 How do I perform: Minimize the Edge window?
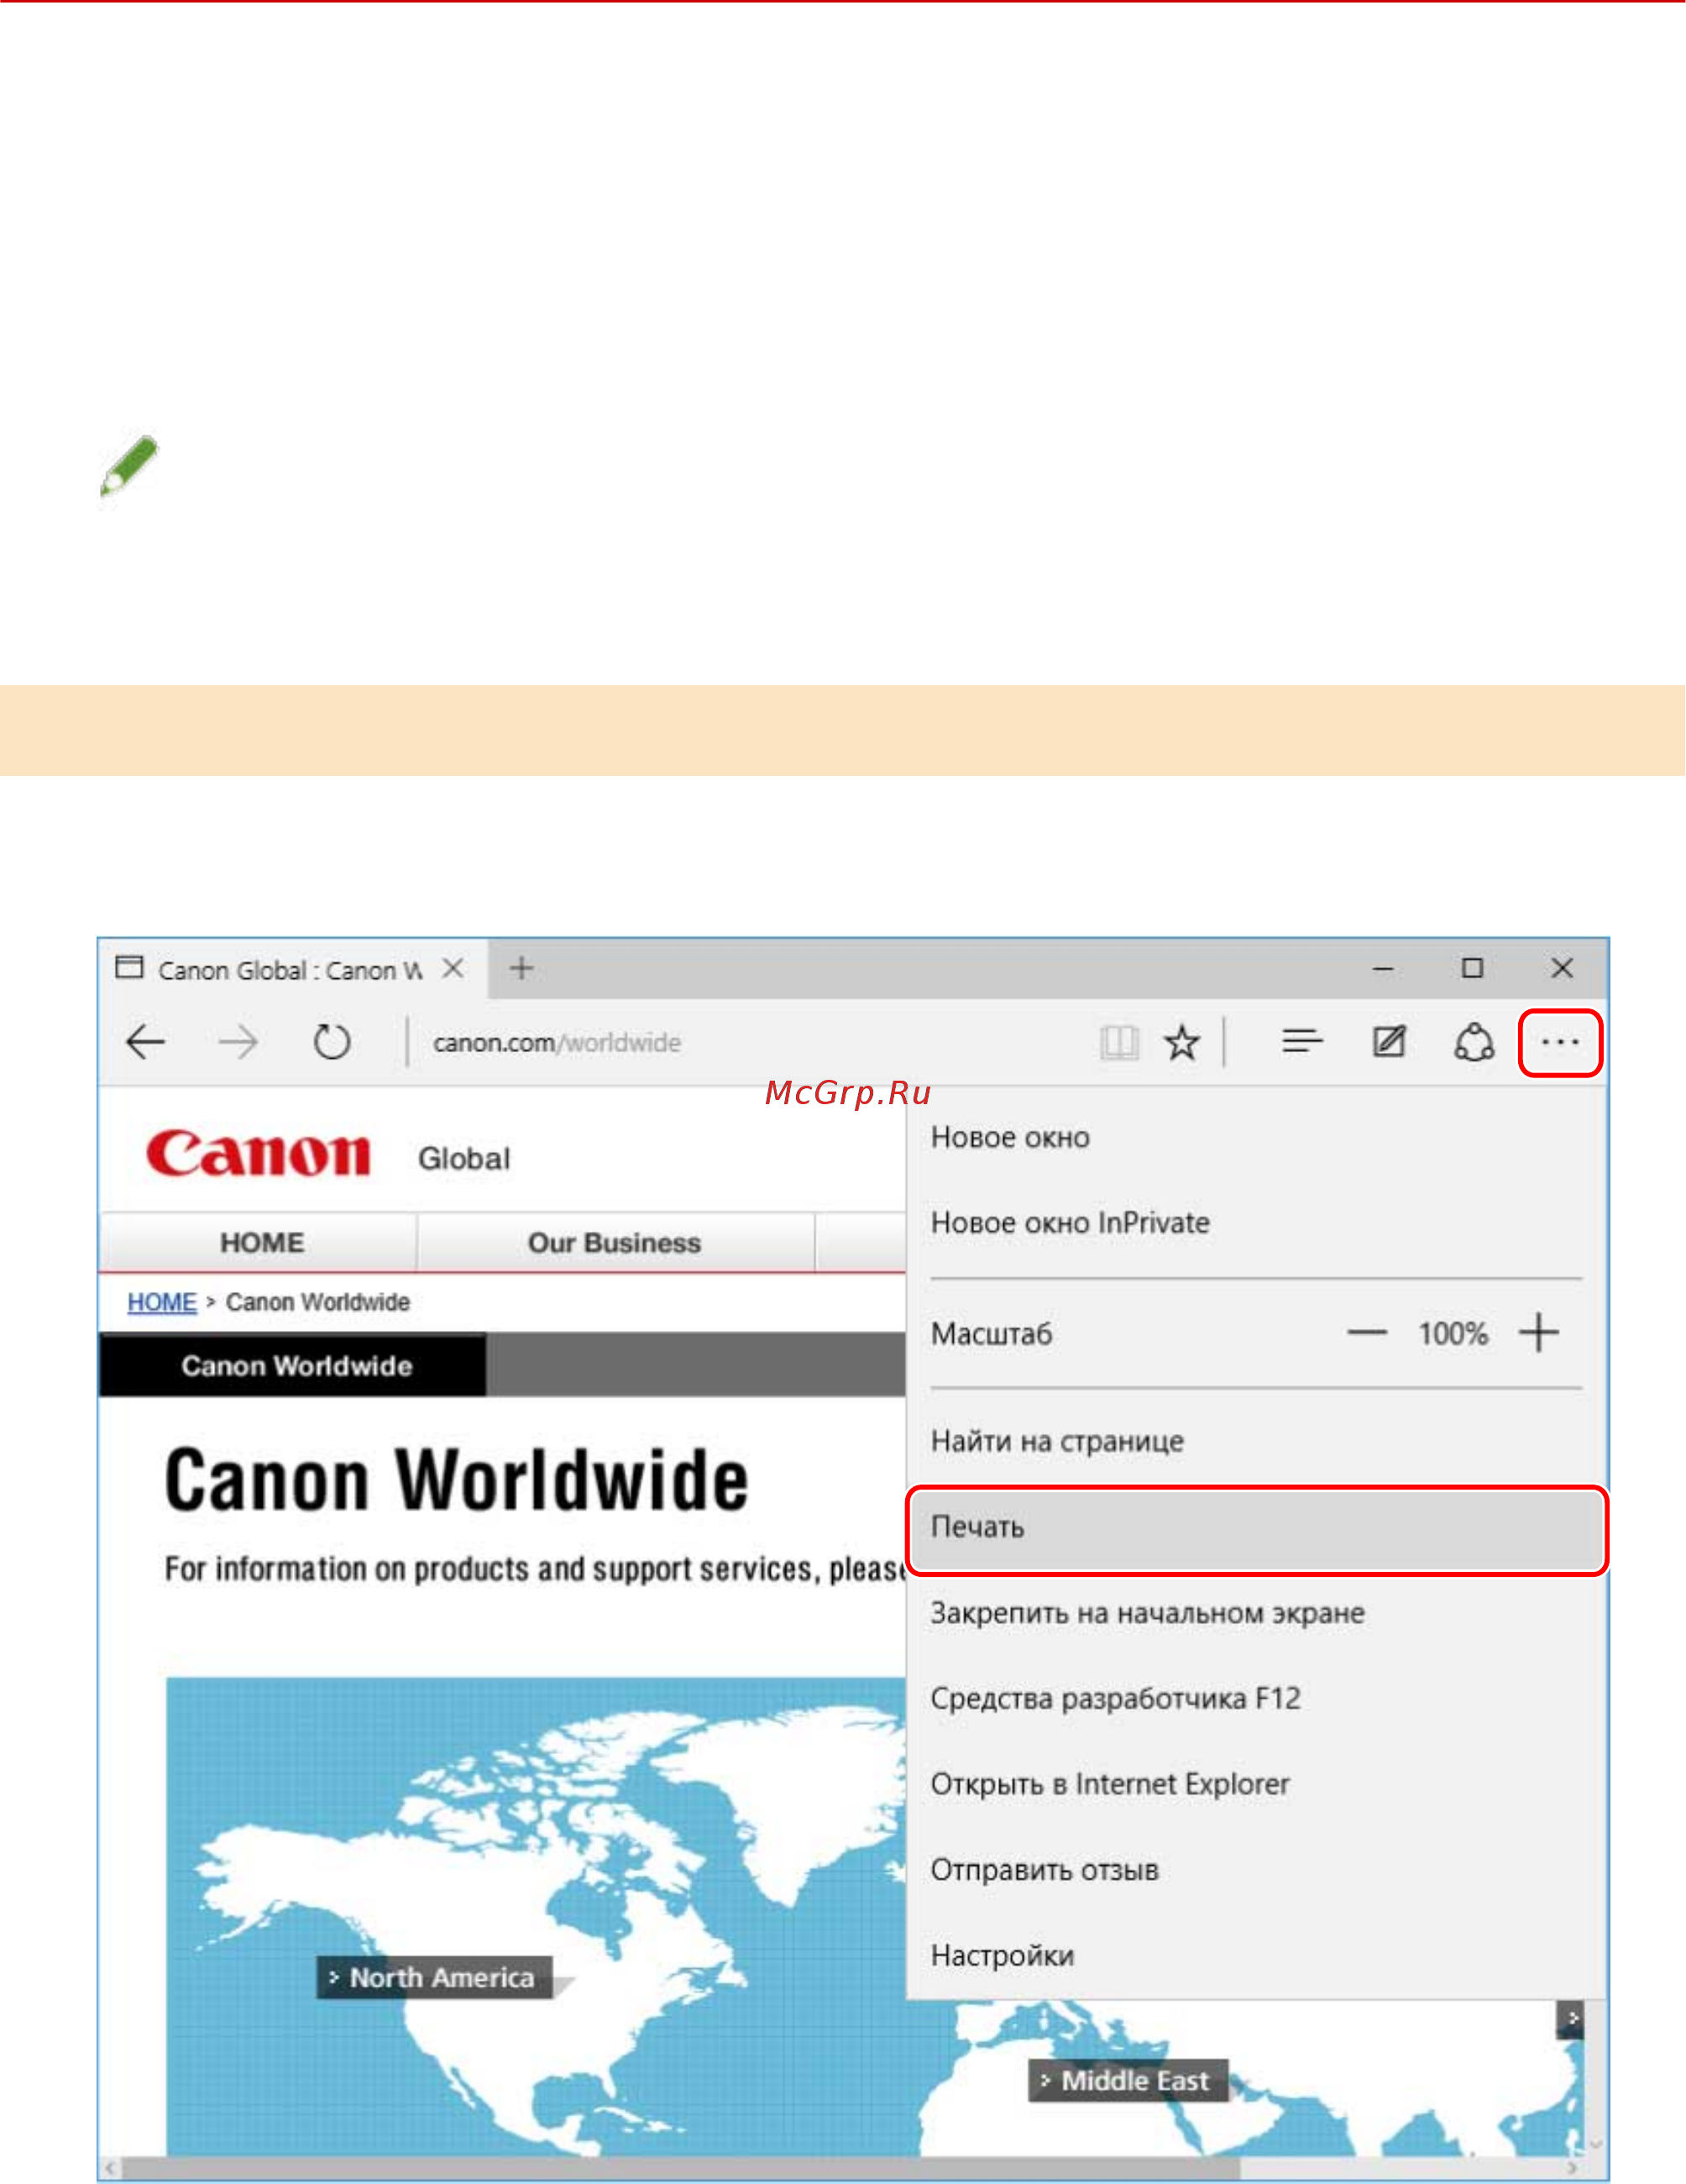pos(1383,968)
